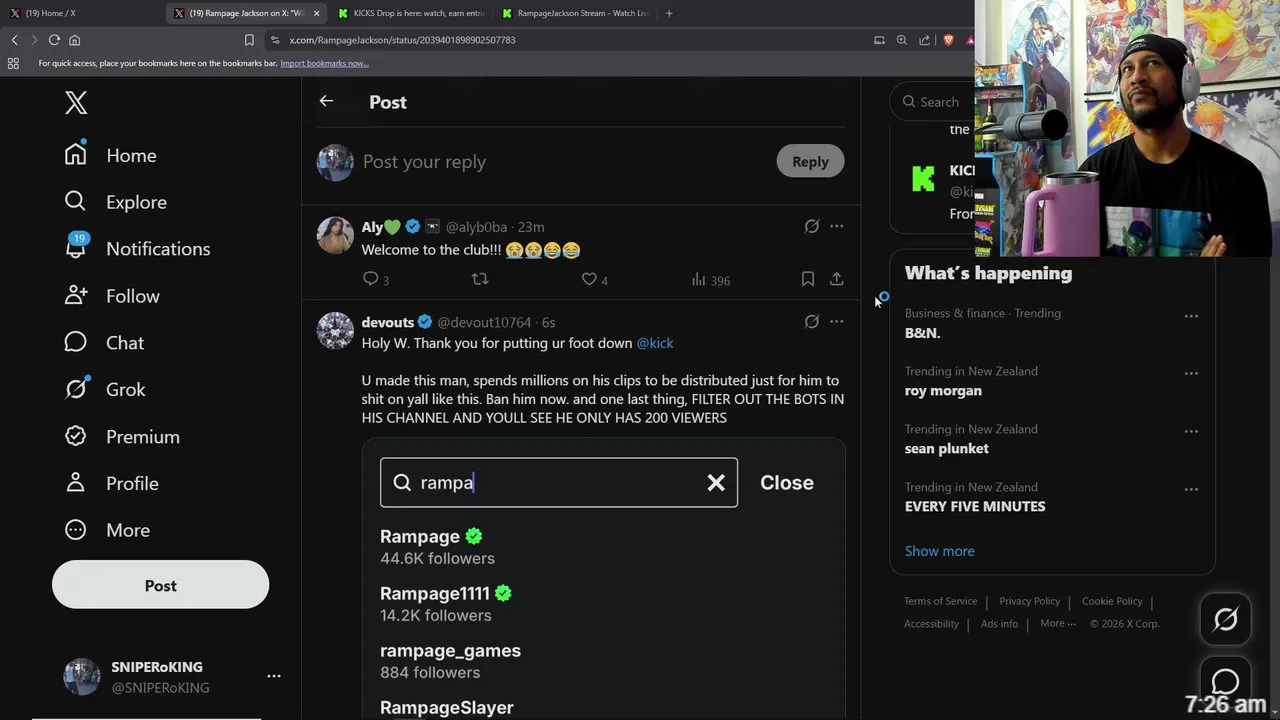Click the Brave Shields icon
The width and height of the screenshot is (1280, 720).
click(x=948, y=40)
